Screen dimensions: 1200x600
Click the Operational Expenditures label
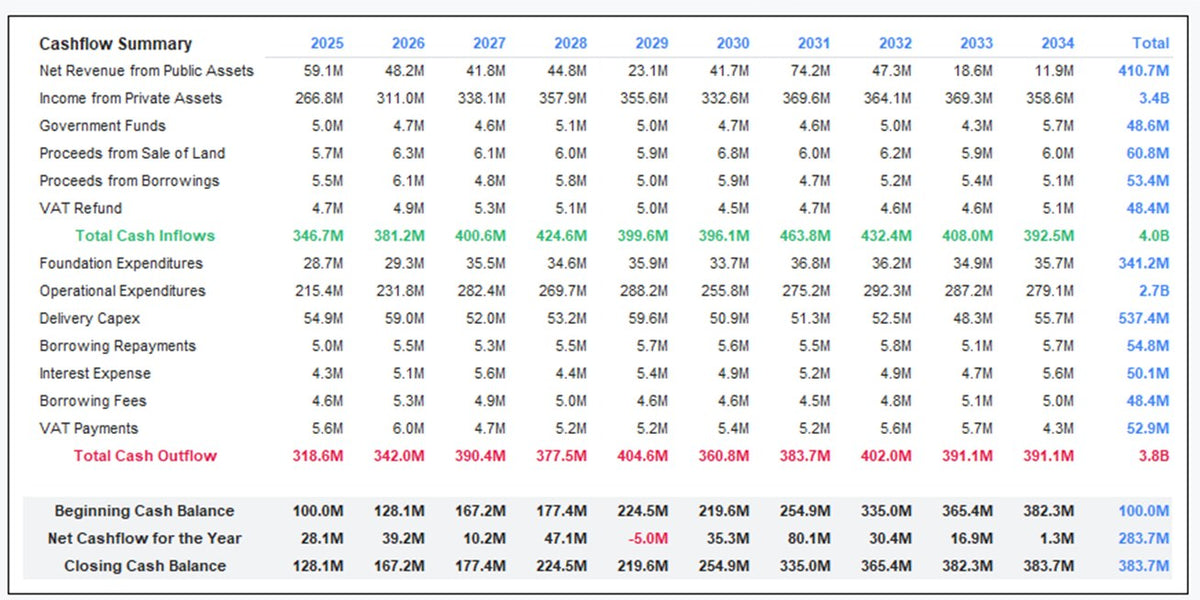coord(122,291)
